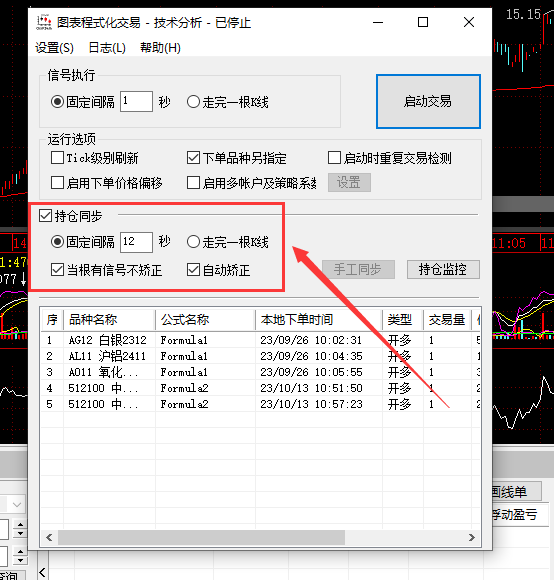
Task: Enable Tick级别刷新 checkbox
Action: (57, 158)
